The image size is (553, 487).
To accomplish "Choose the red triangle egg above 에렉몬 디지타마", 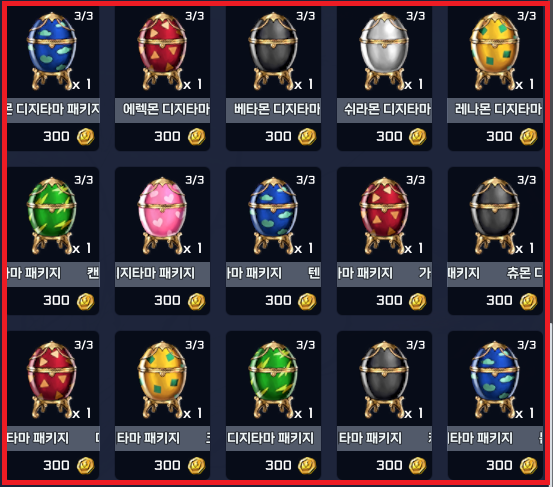I will [x=162, y=51].
